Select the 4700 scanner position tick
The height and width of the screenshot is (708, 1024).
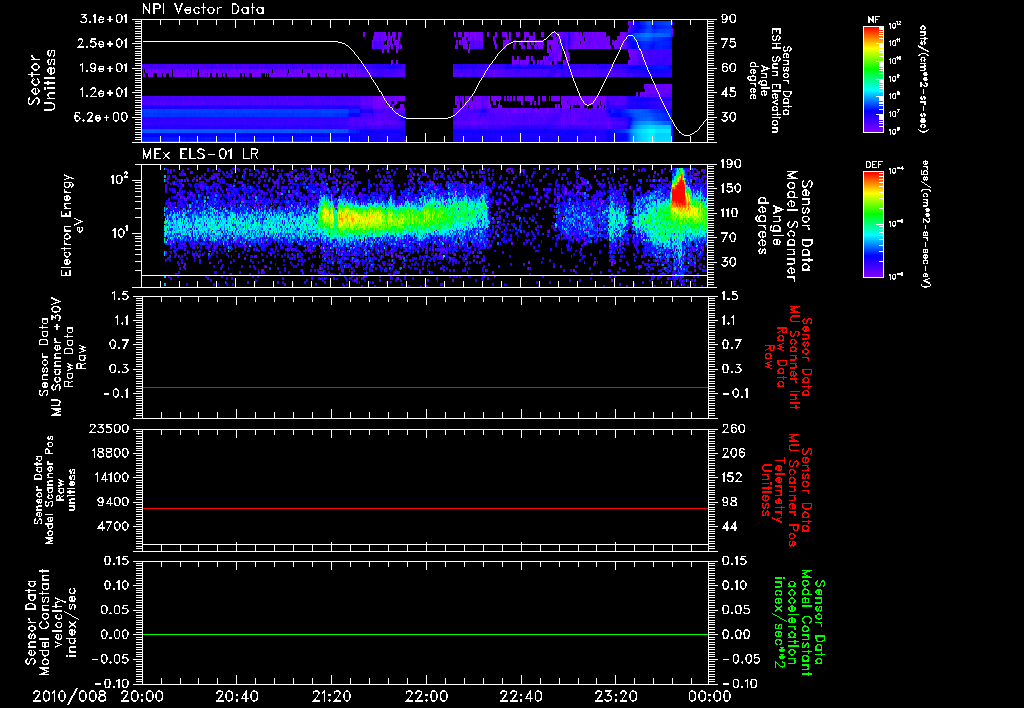coord(114,526)
